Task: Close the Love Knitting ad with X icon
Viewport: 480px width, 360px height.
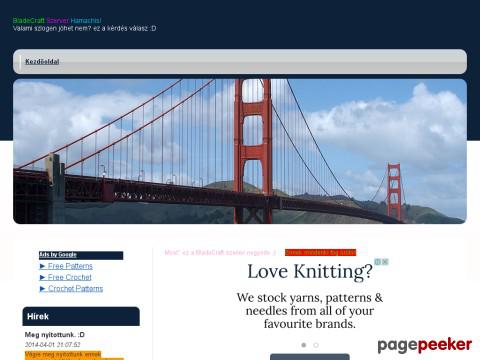Action: click(385, 262)
